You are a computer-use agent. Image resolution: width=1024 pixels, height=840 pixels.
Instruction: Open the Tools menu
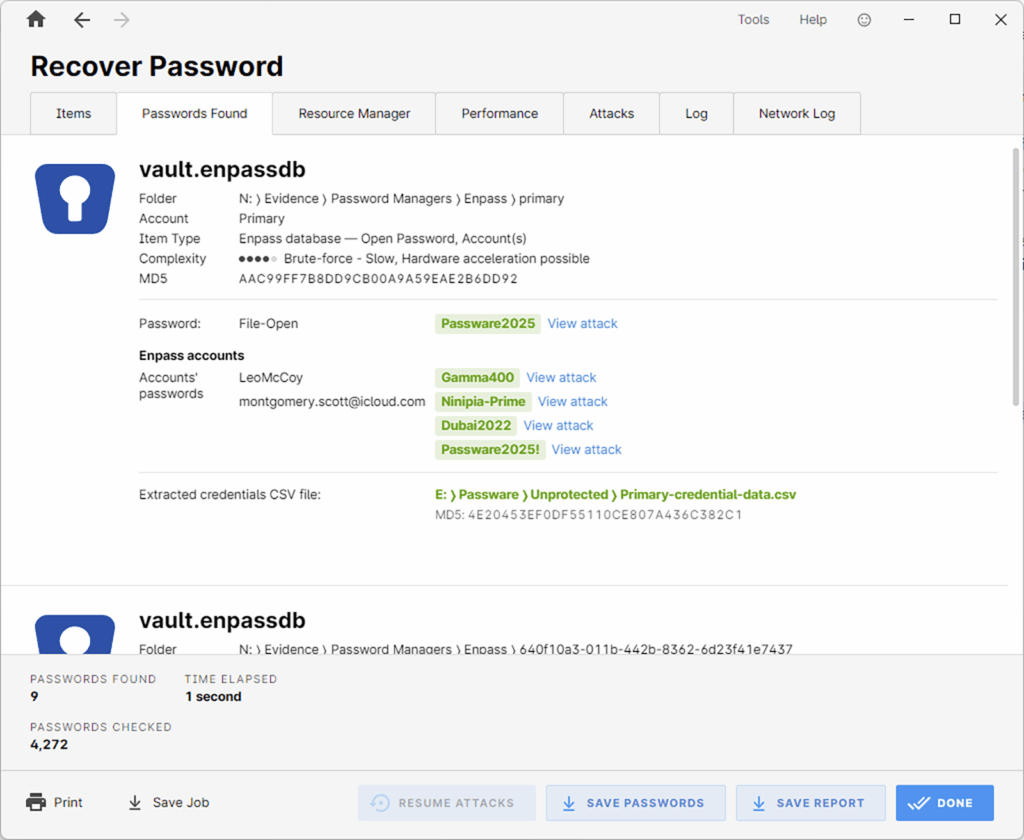coord(754,20)
